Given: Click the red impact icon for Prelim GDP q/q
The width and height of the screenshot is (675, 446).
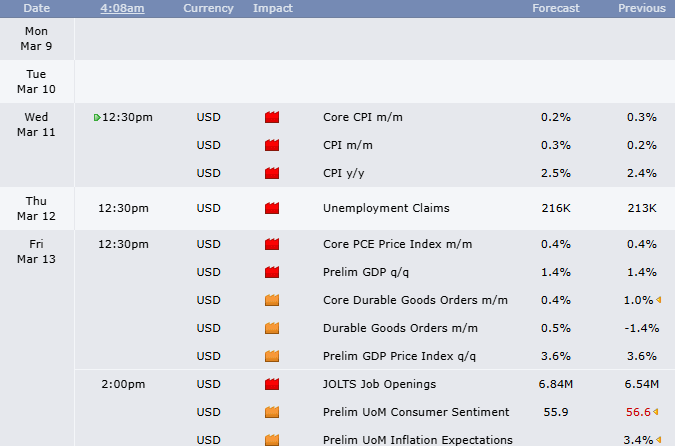Looking at the screenshot, I should tap(272, 272).
